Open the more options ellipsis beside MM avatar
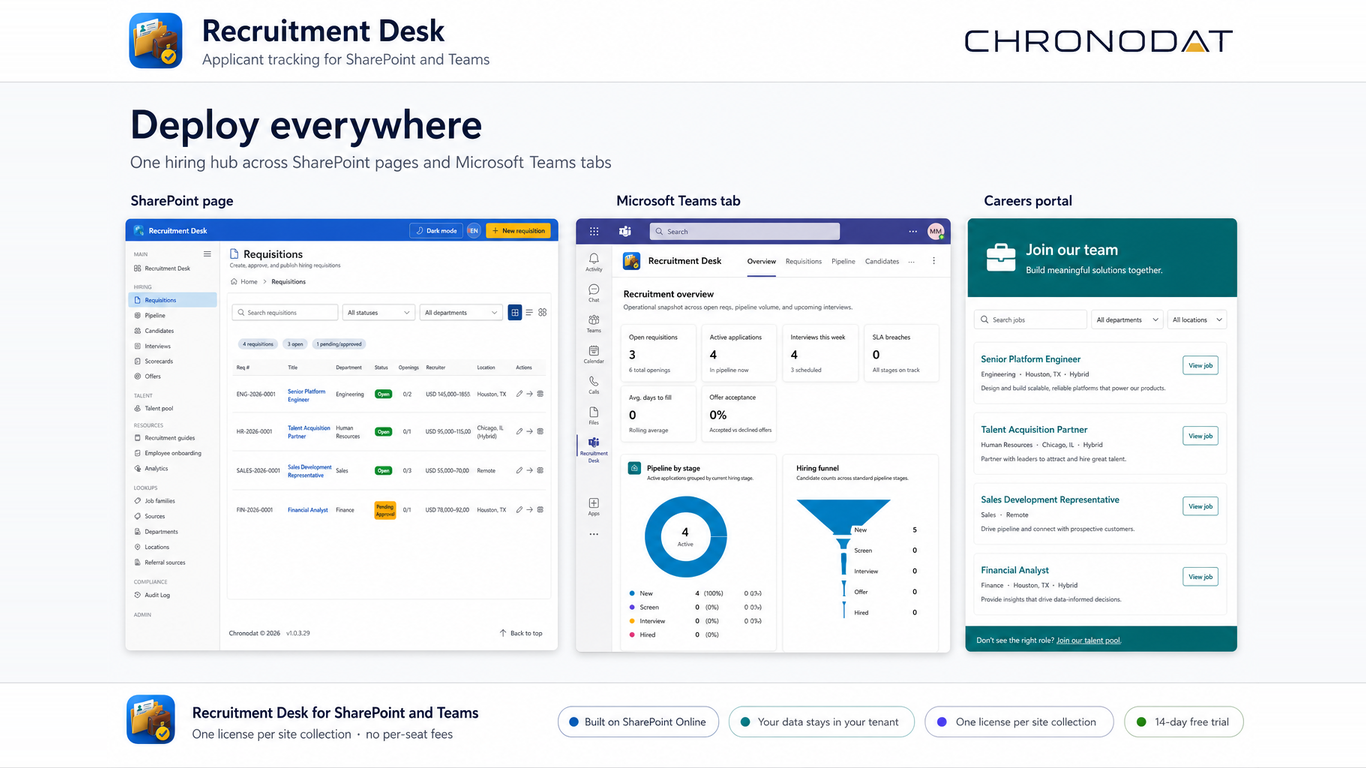The height and width of the screenshot is (768, 1366). point(912,231)
